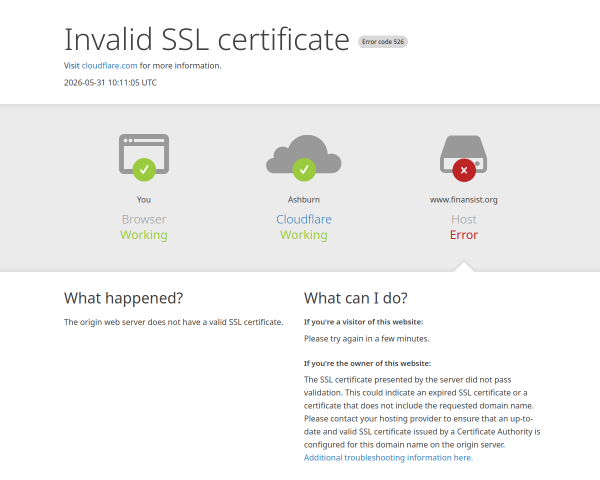Image resolution: width=600 pixels, height=480 pixels.
Task: Click the What happened? heading
Action: [x=124, y=298]
